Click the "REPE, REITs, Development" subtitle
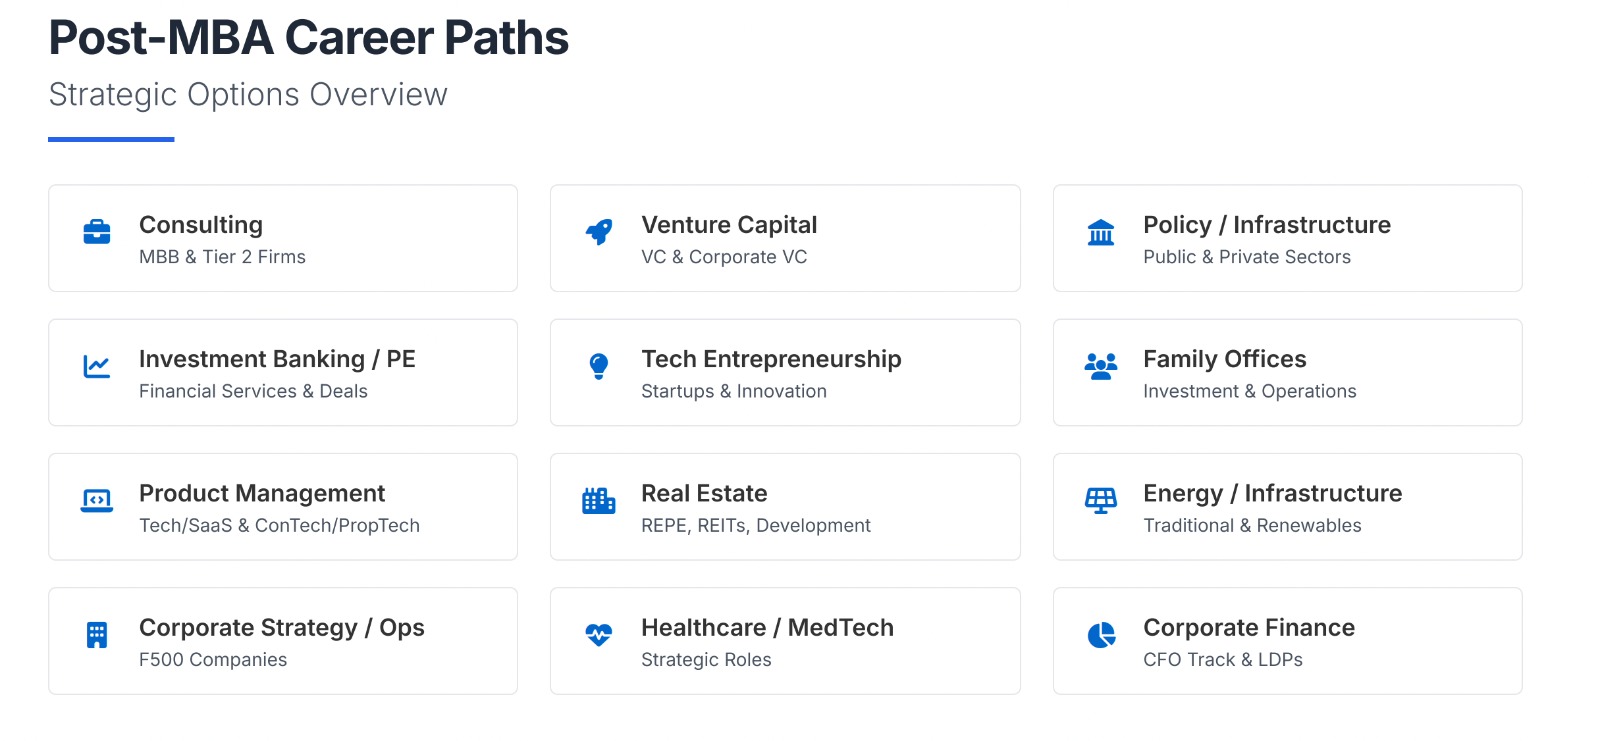The width and height of the screenshot is (1600, 741). (755, 526)
